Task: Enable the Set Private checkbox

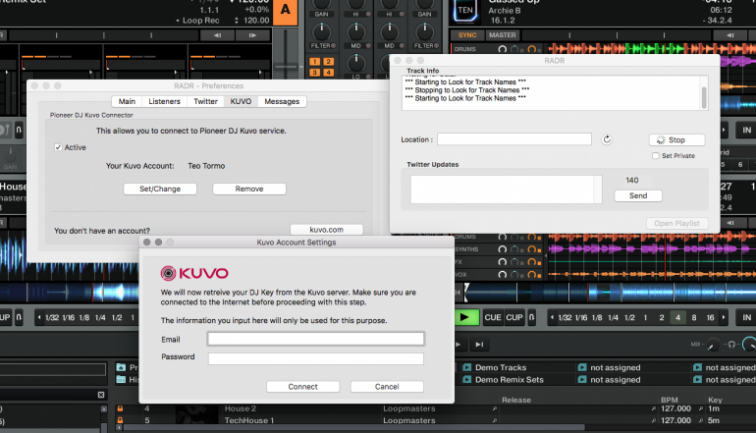Action: point(655,155)
